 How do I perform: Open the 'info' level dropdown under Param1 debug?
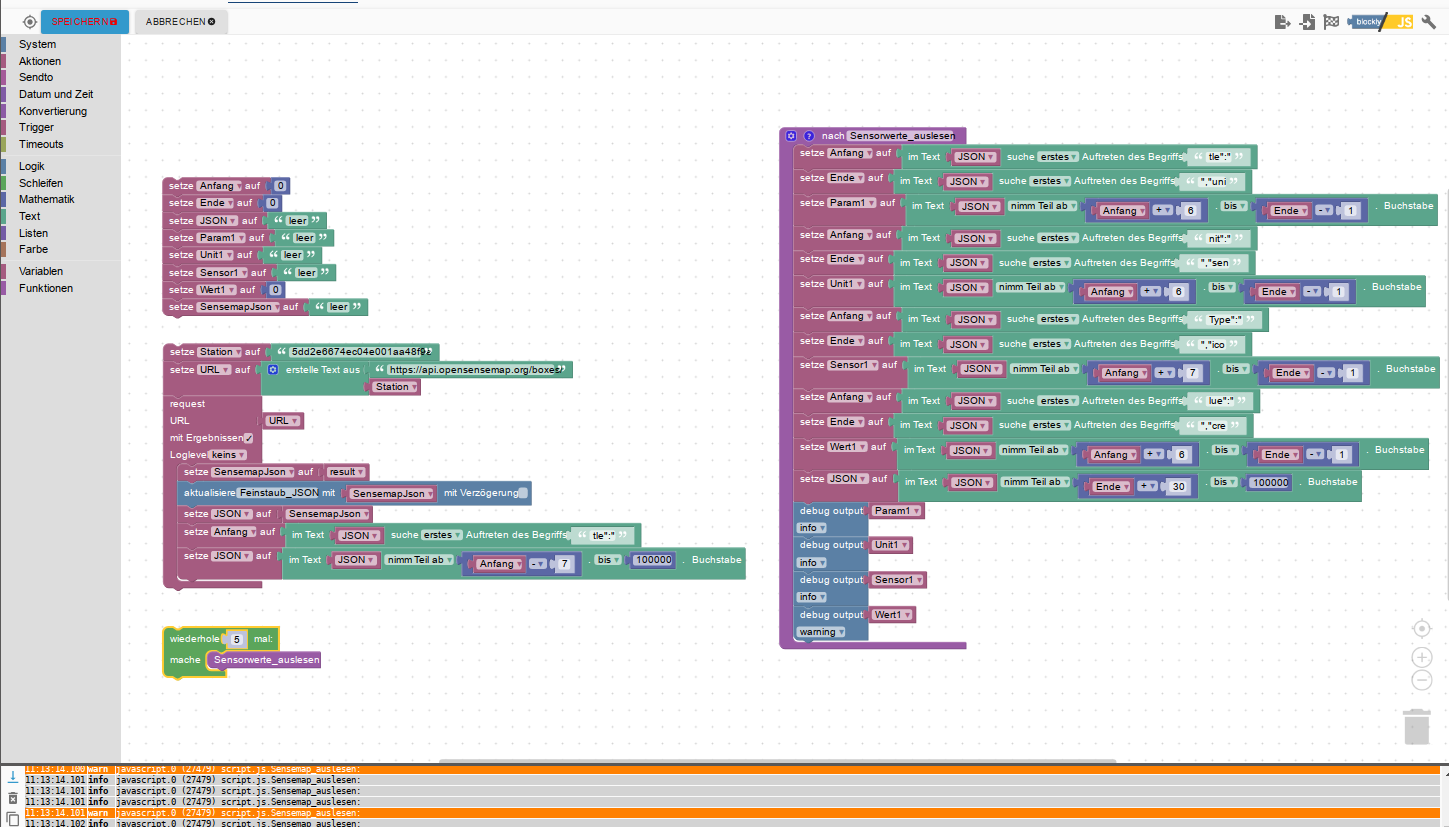point(812,528)
